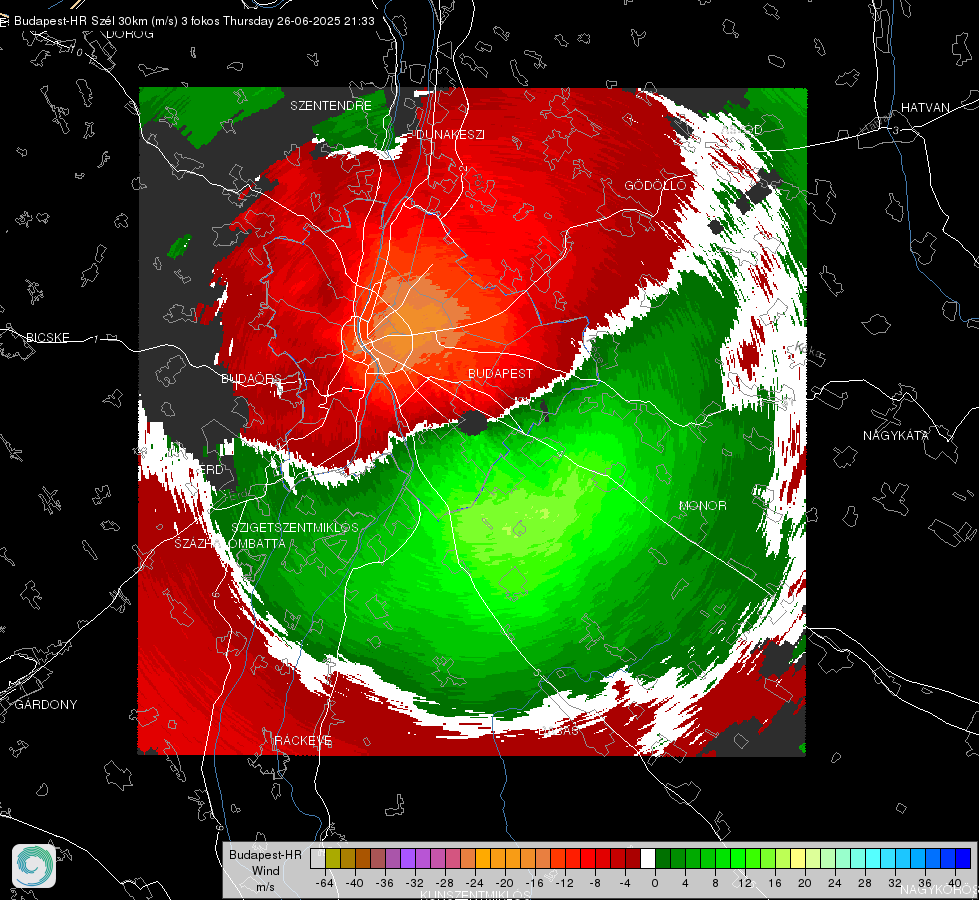
Task: Click the BUDAÖRS town label
Action: 251,378
